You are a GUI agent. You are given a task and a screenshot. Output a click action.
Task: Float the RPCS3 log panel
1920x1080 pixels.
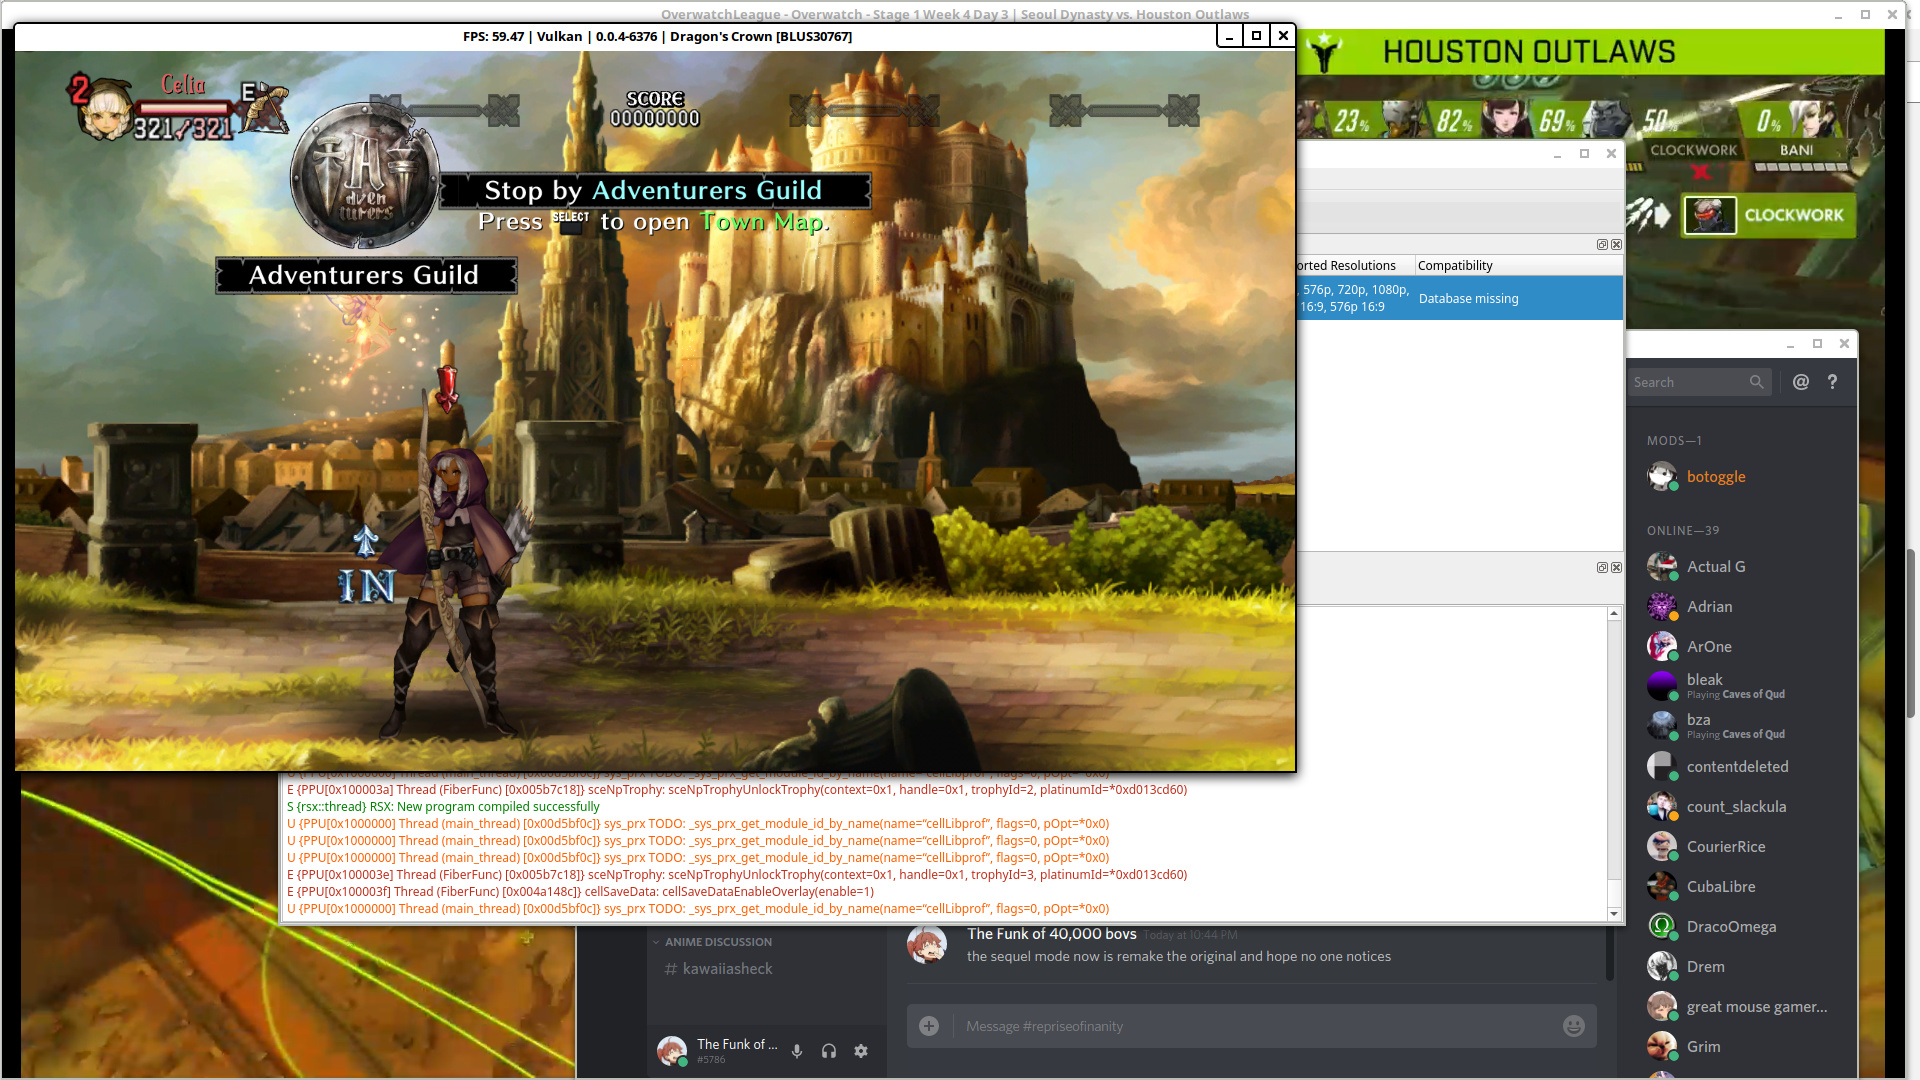pyautogui.click(x=1602, y=567)
